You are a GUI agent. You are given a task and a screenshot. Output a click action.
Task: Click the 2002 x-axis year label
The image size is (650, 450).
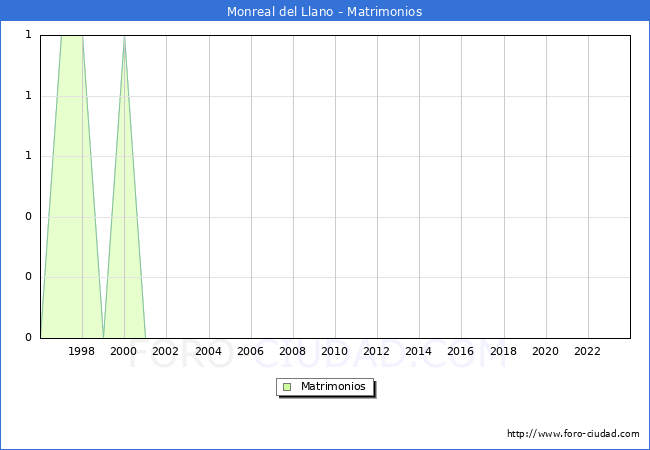click(166, 352)
